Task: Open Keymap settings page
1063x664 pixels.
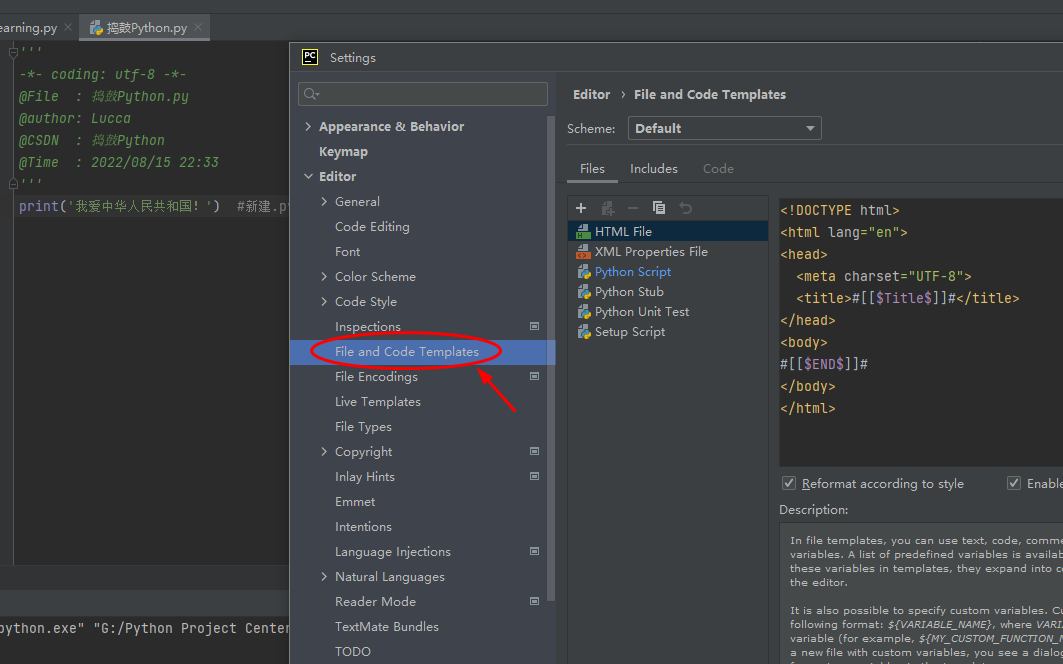Action: pos(343,151)
